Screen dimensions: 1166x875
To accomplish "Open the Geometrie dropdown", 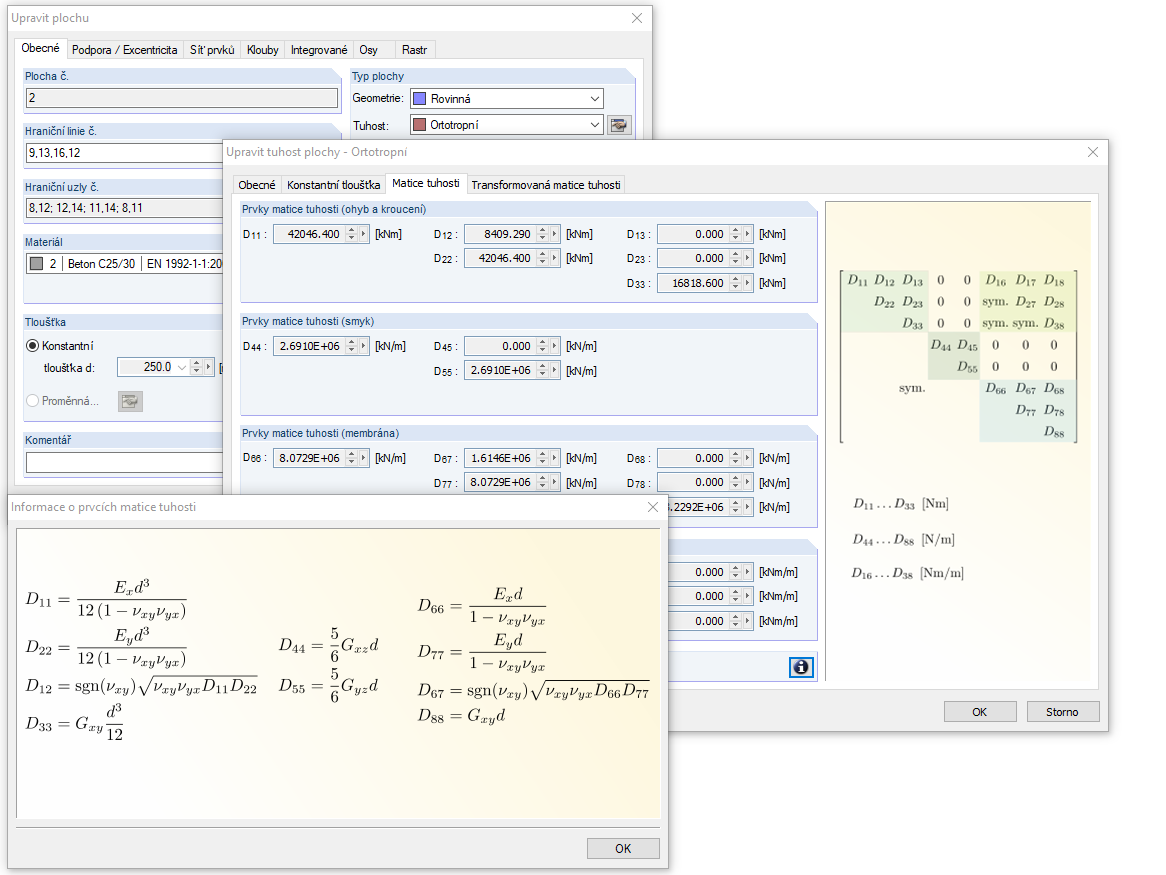I will click(x=595, y=98).
